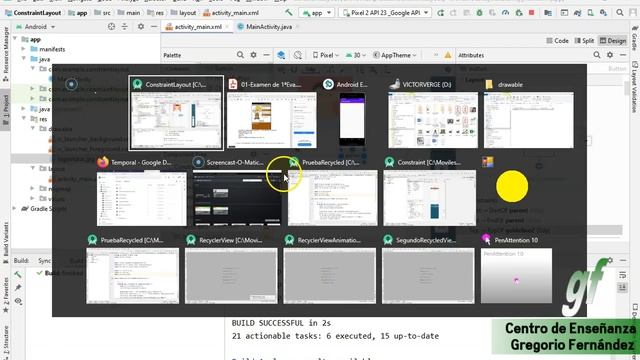Screen dimensions: 640x360
Task: Click the Attach Debugger to process icon
Action: (519, 13)
